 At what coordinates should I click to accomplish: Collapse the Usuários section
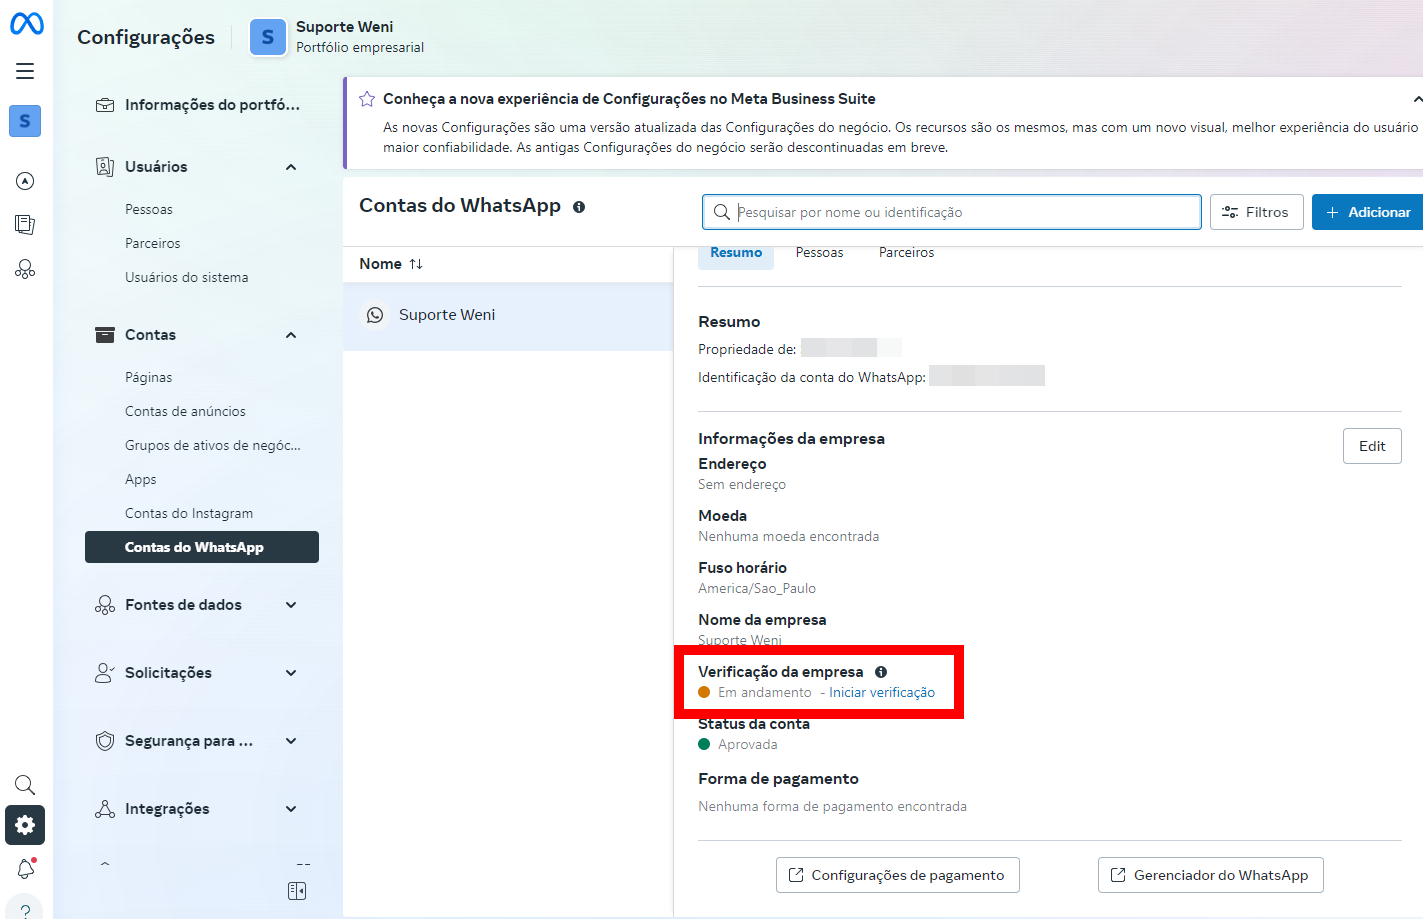tap(290, 167)
